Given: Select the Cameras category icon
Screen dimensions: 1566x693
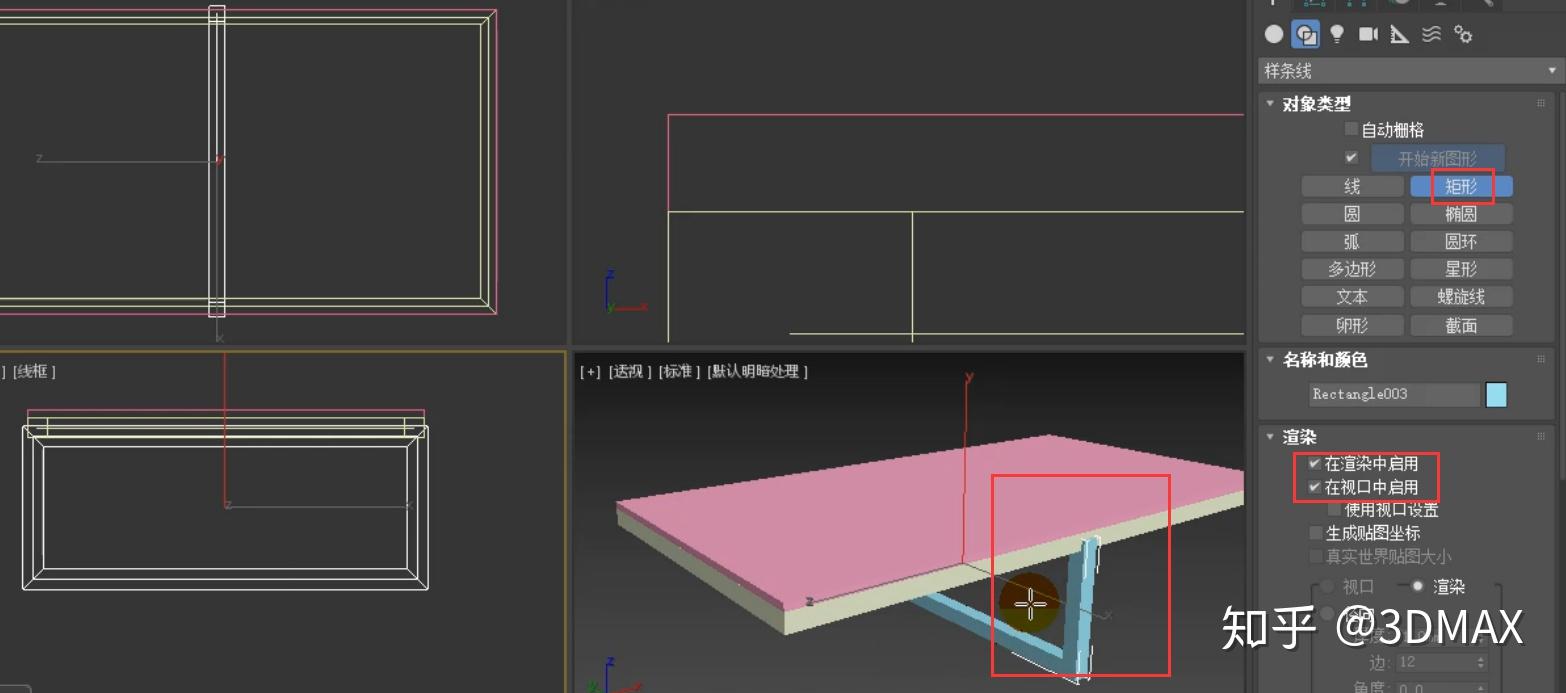Looking at the screenshot, I should [x=1367, y=34].
